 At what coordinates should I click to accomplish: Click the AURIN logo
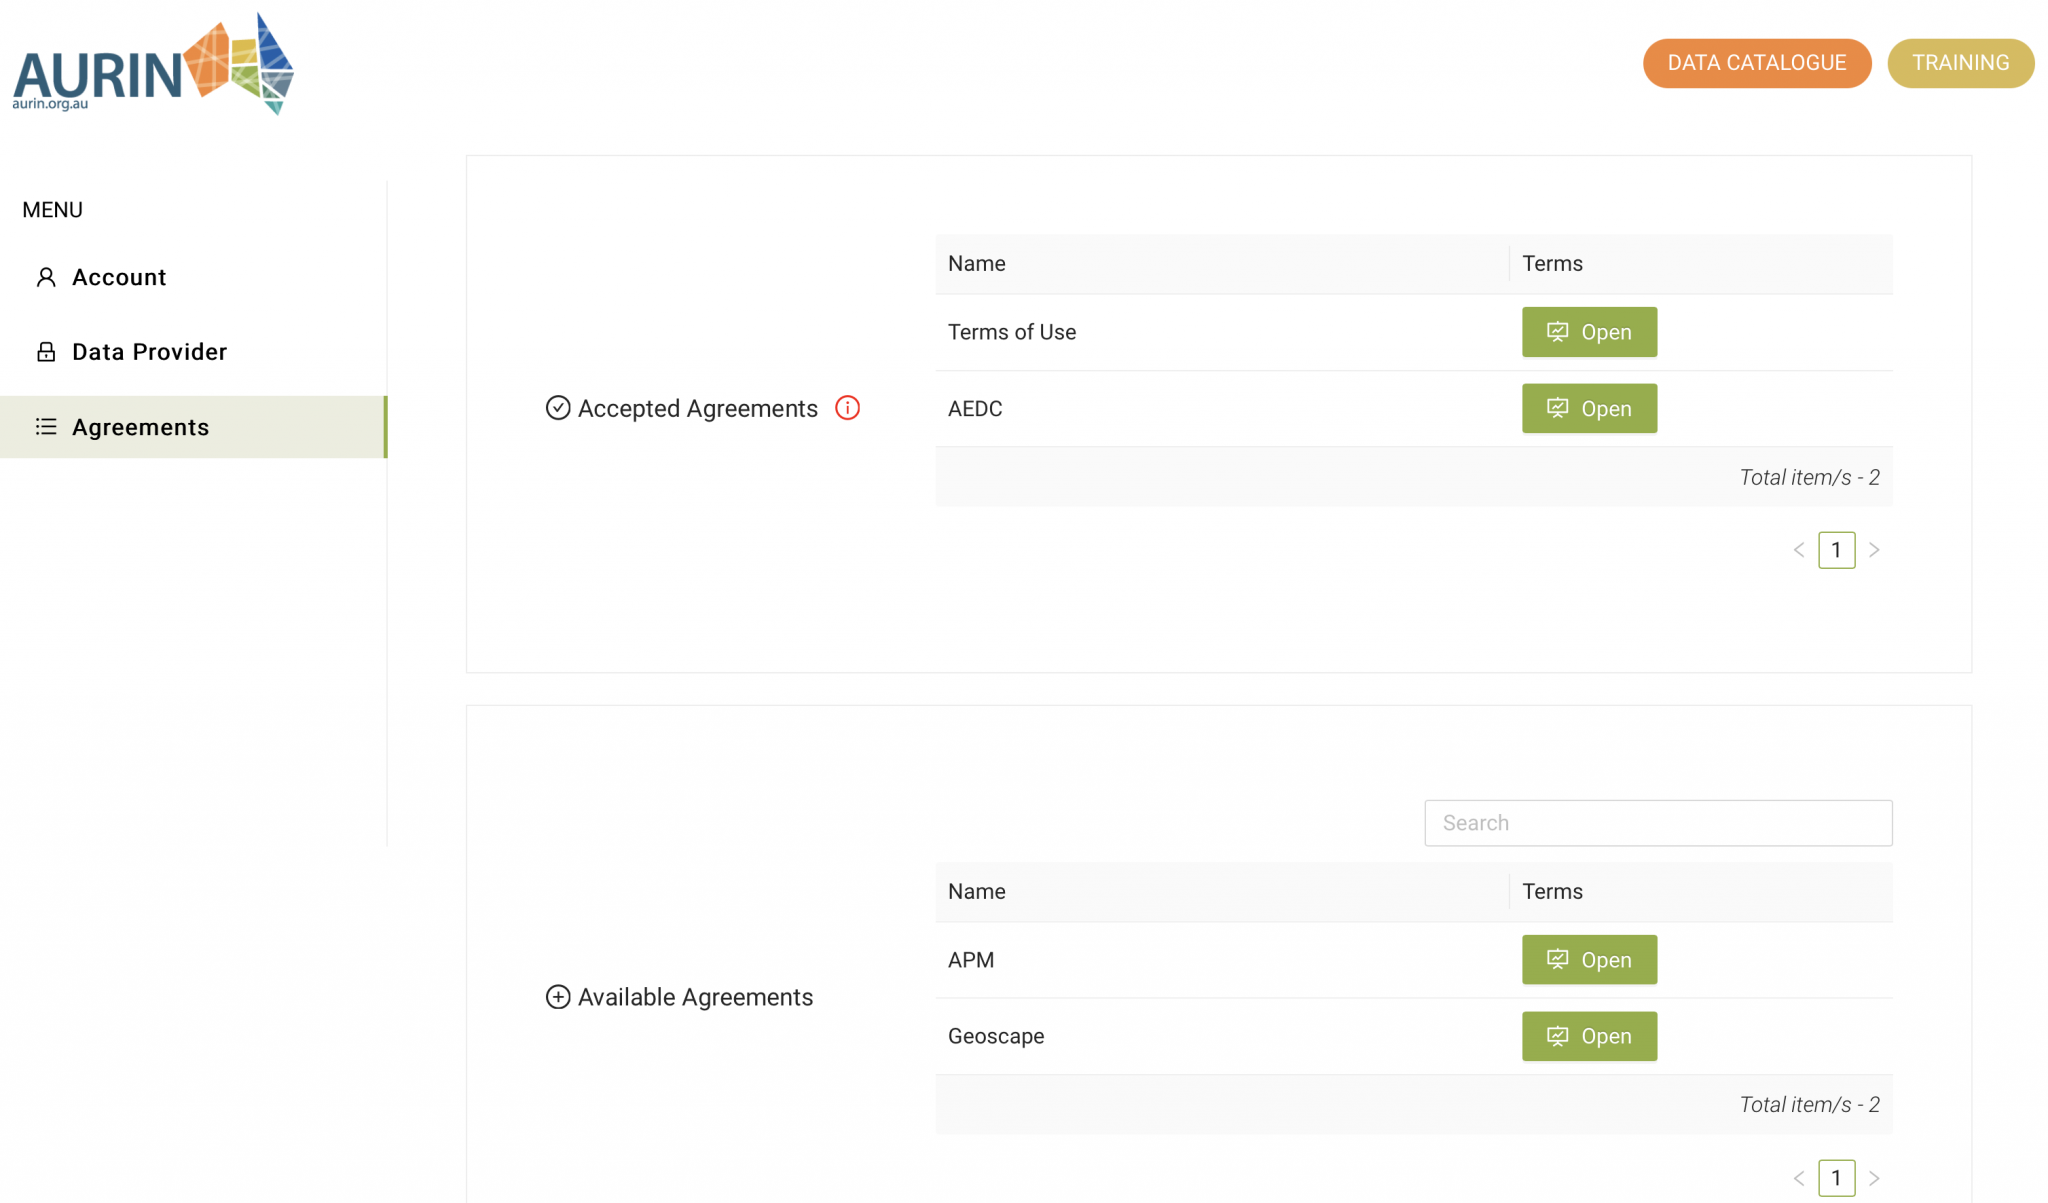pos(154,64)
